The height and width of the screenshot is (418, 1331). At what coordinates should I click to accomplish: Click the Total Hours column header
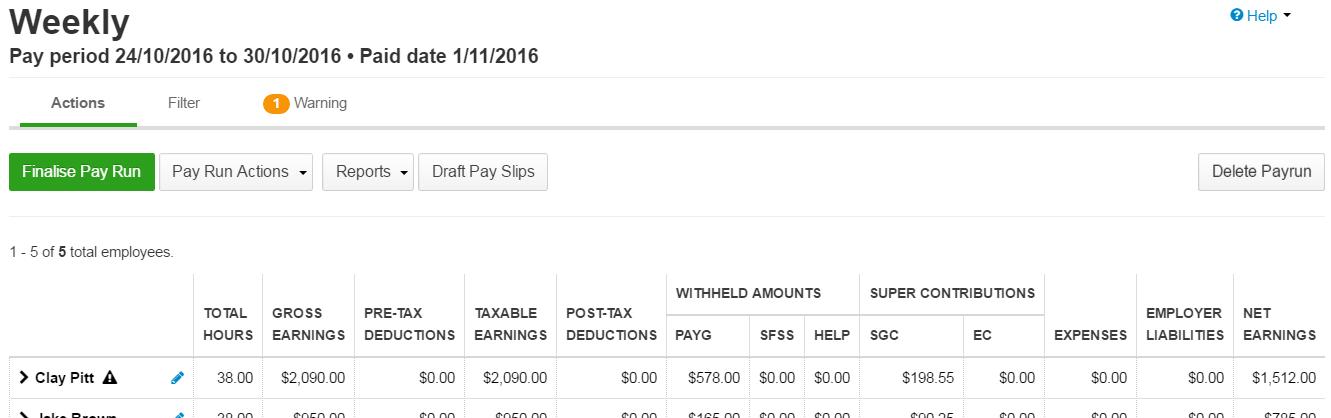228,324
